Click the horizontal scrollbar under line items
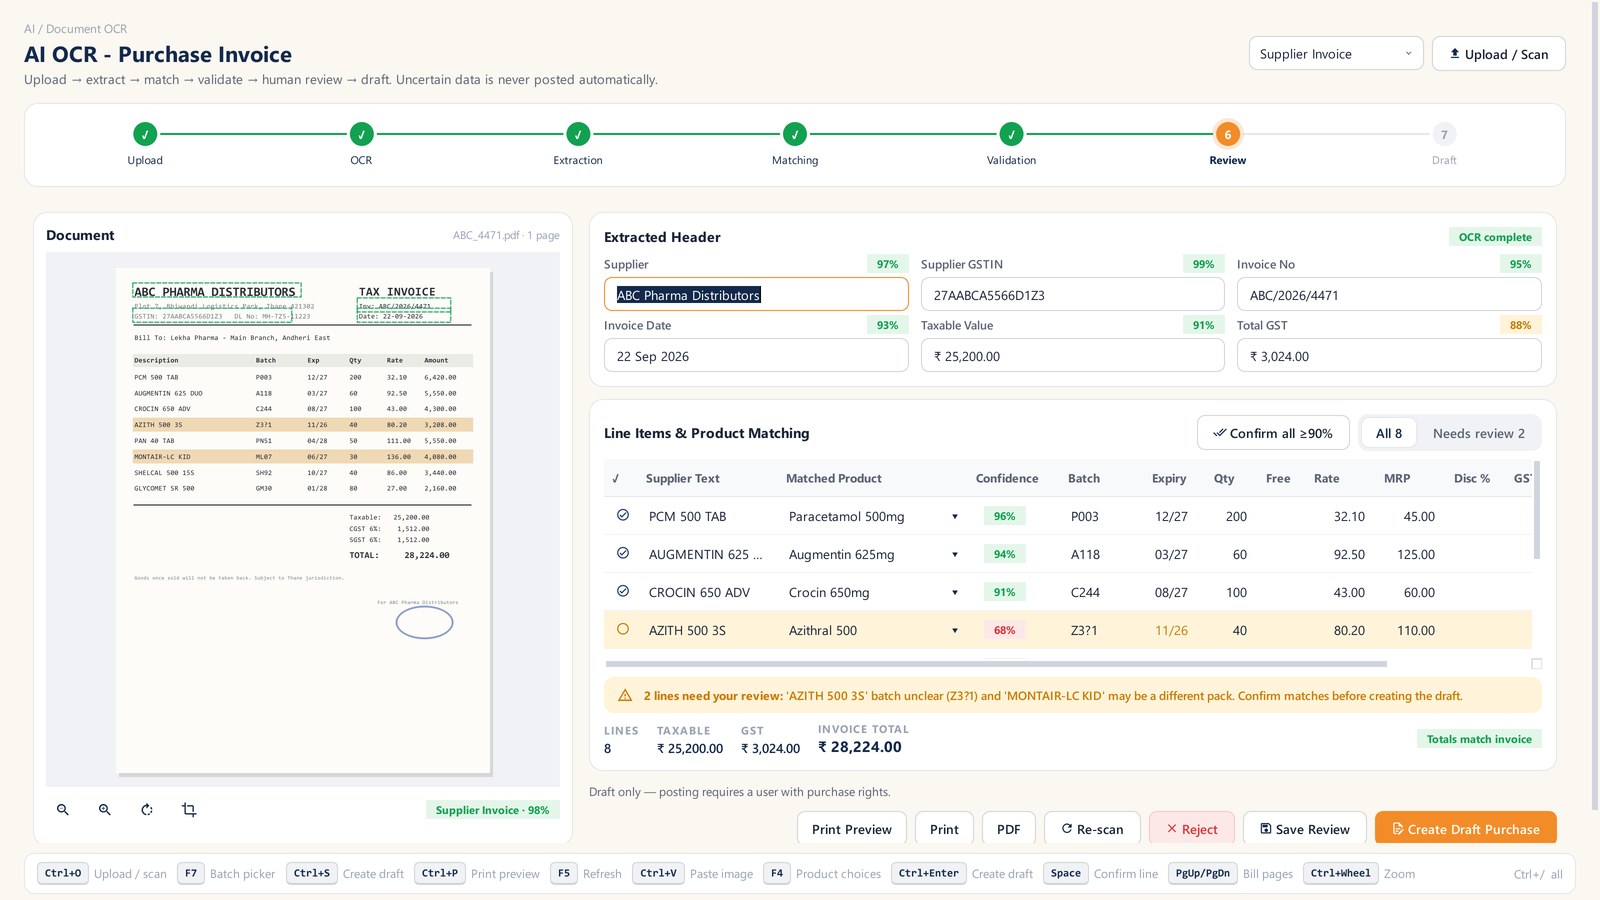Image resolution: width=1600 pixels, height=900 pixels. pyautogui.click(x=996, y=664)
